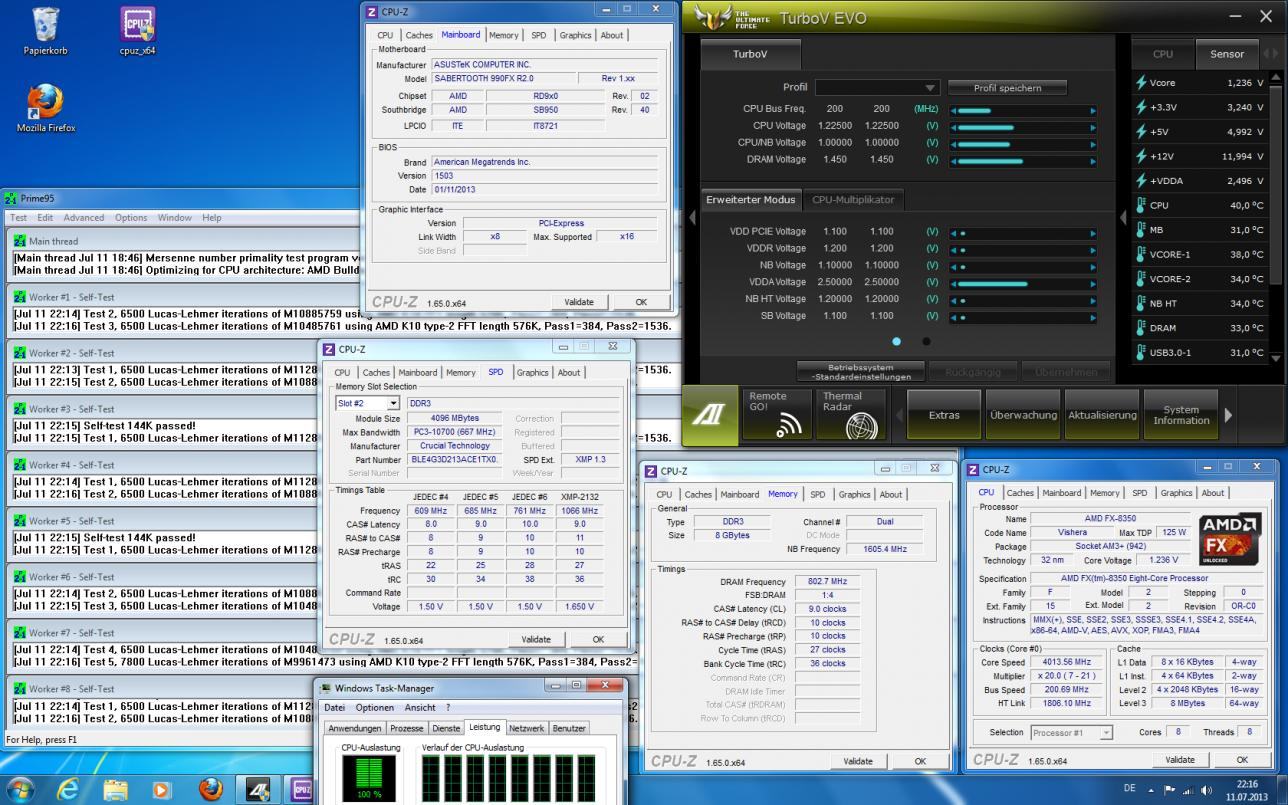
Task: Click the AMD FX logo in CPU-Z
Action: click(x=1229, y=538)
